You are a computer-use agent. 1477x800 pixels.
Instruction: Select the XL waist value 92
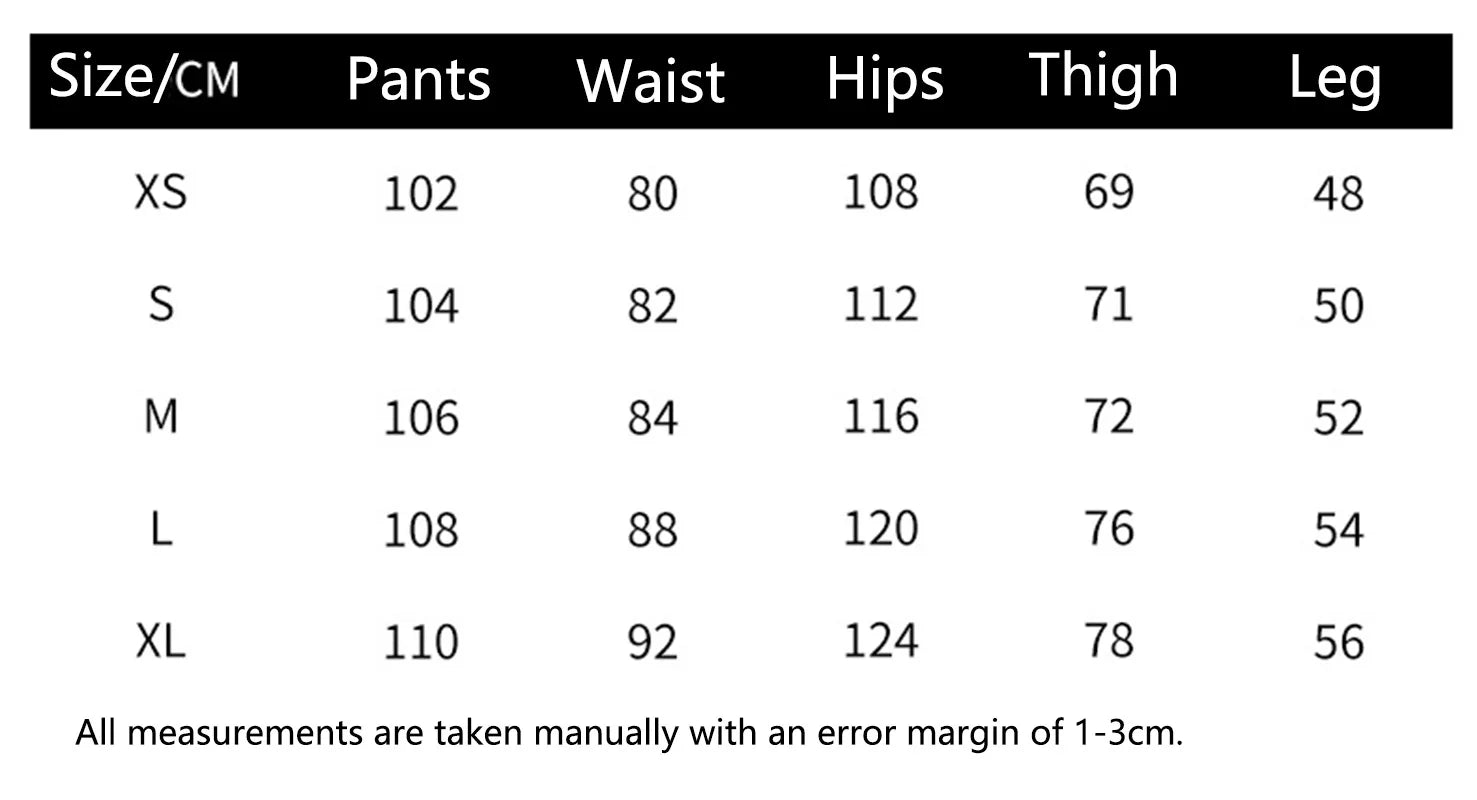tap(652, 641)
